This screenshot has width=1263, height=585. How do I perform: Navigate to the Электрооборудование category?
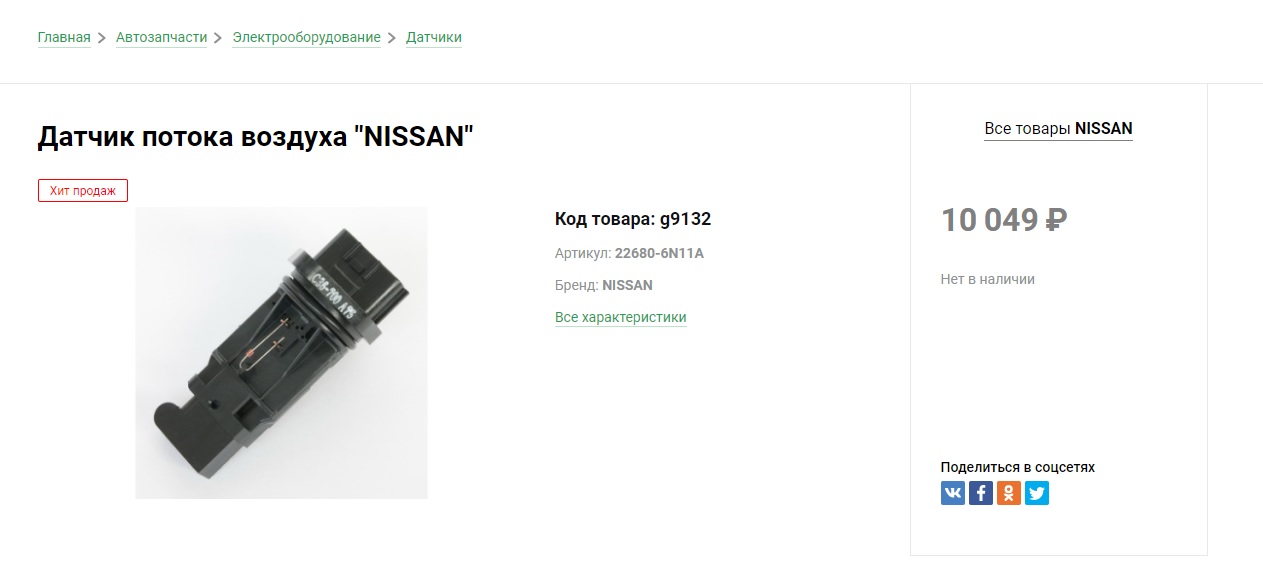(306, 38)
